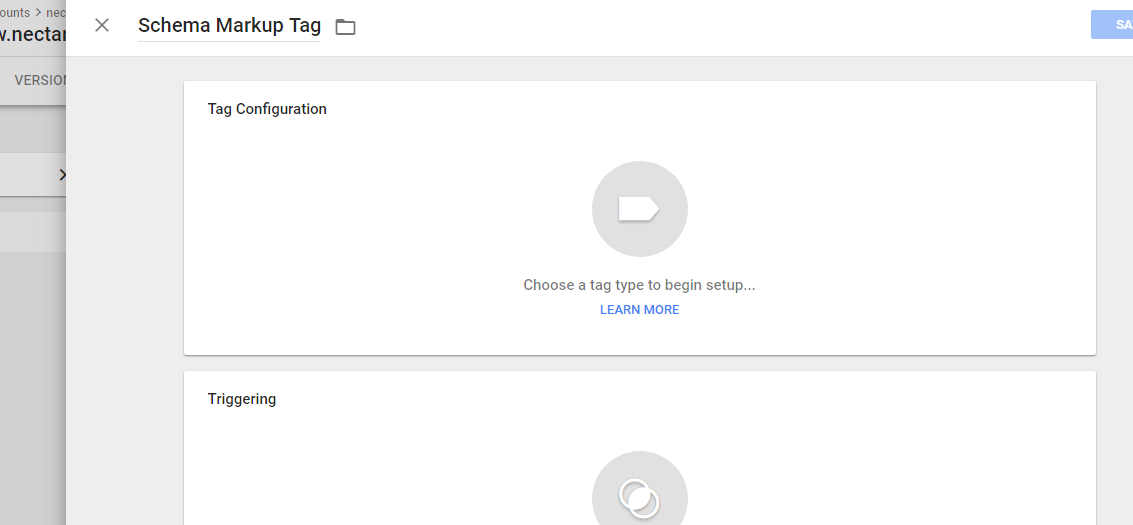Close the Schema Markup Tag editor
Image resolution: width=1133 pixels, height=525 pixels.
102,25
